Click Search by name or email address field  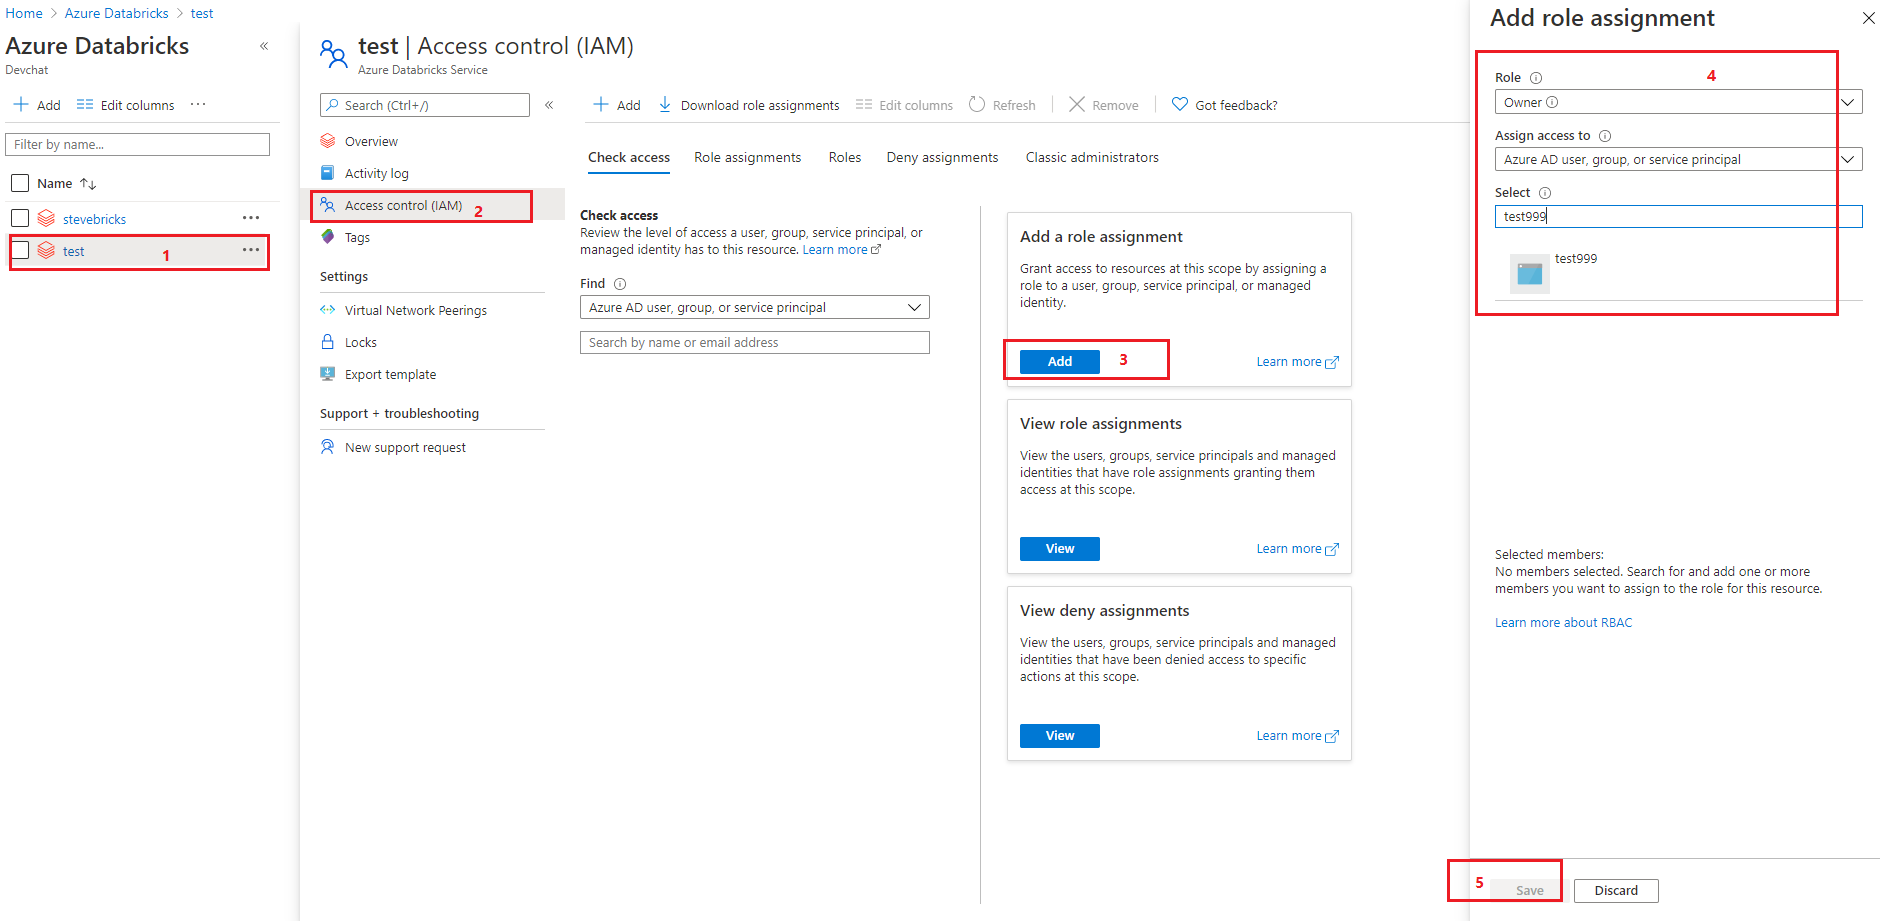[x=755, y=342]
